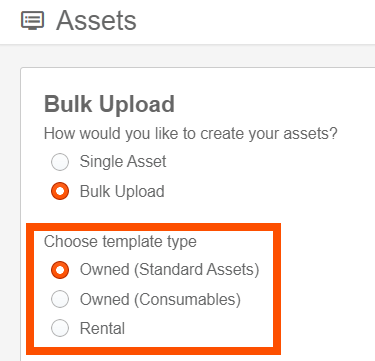
Task: Click the Rental label text
Action: click(x=102, y=328)
